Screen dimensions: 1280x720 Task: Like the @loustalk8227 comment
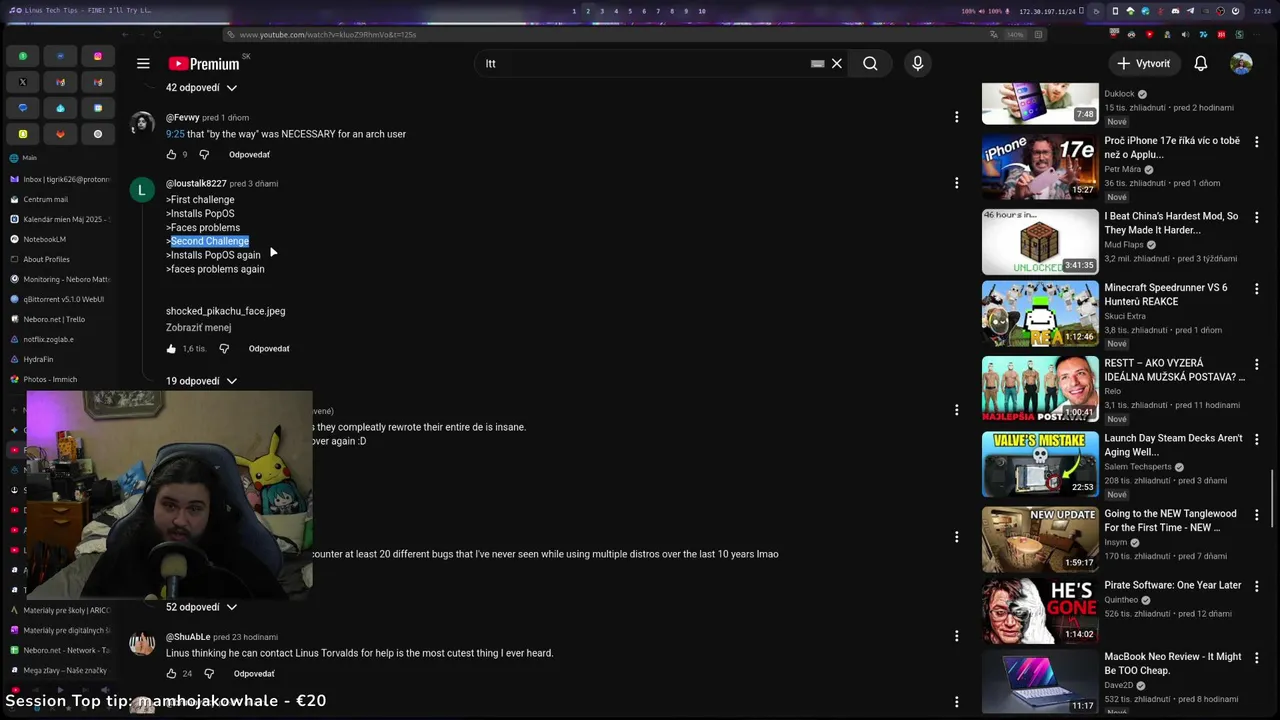pyautogui.click(x=171, y=349)
